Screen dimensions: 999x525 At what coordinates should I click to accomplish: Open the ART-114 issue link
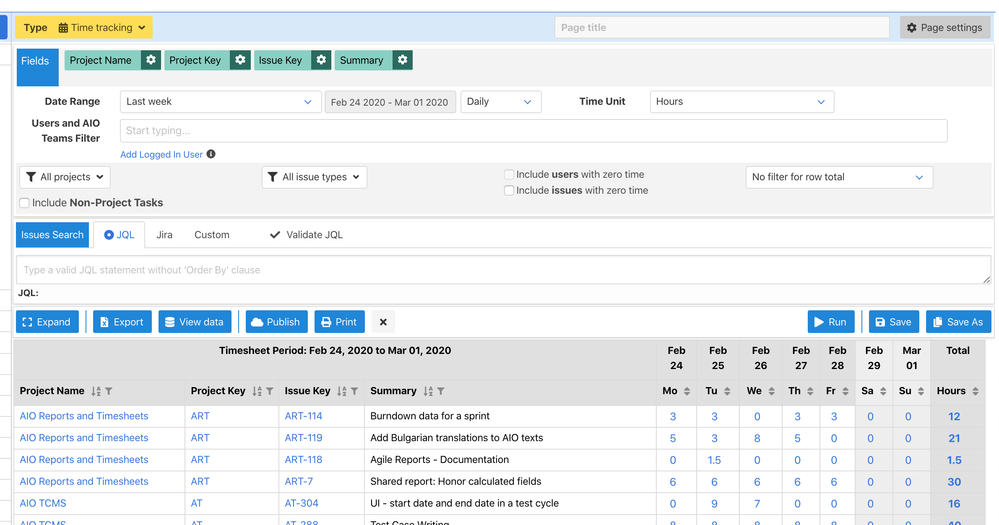[x=303, y=416]
